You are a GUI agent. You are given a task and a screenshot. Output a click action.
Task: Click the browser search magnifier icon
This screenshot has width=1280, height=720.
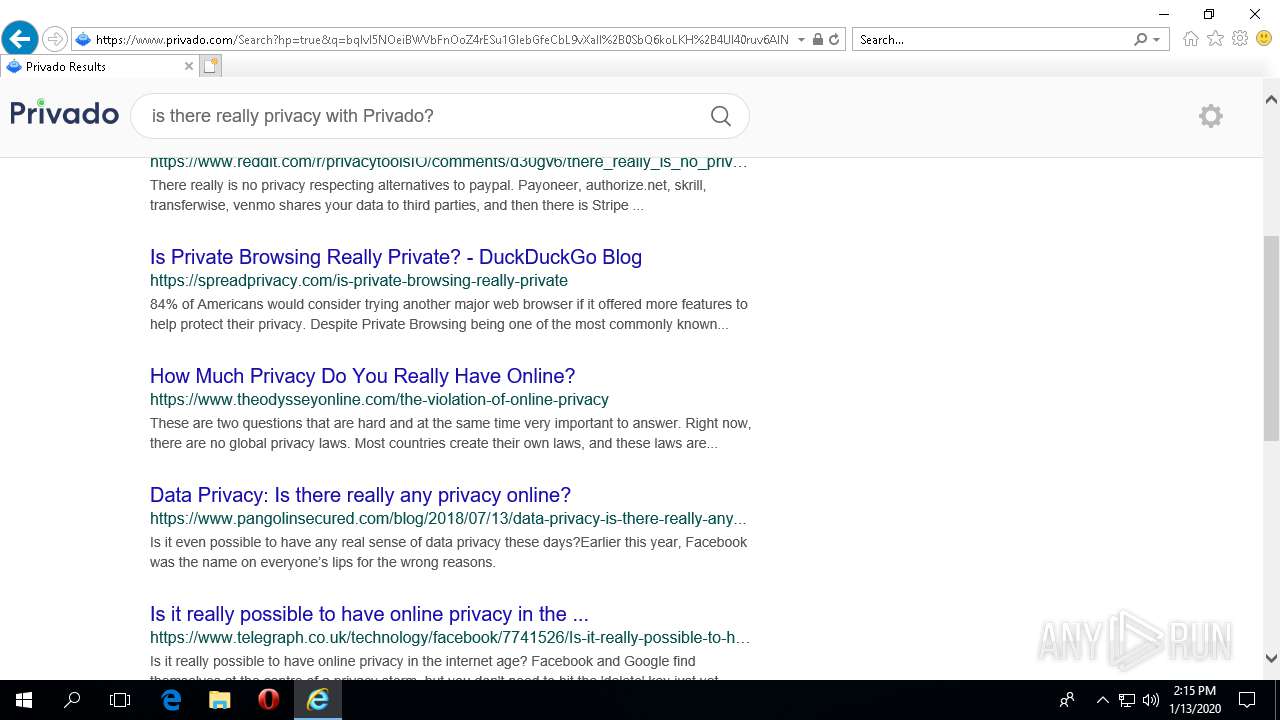[1141, 40]
